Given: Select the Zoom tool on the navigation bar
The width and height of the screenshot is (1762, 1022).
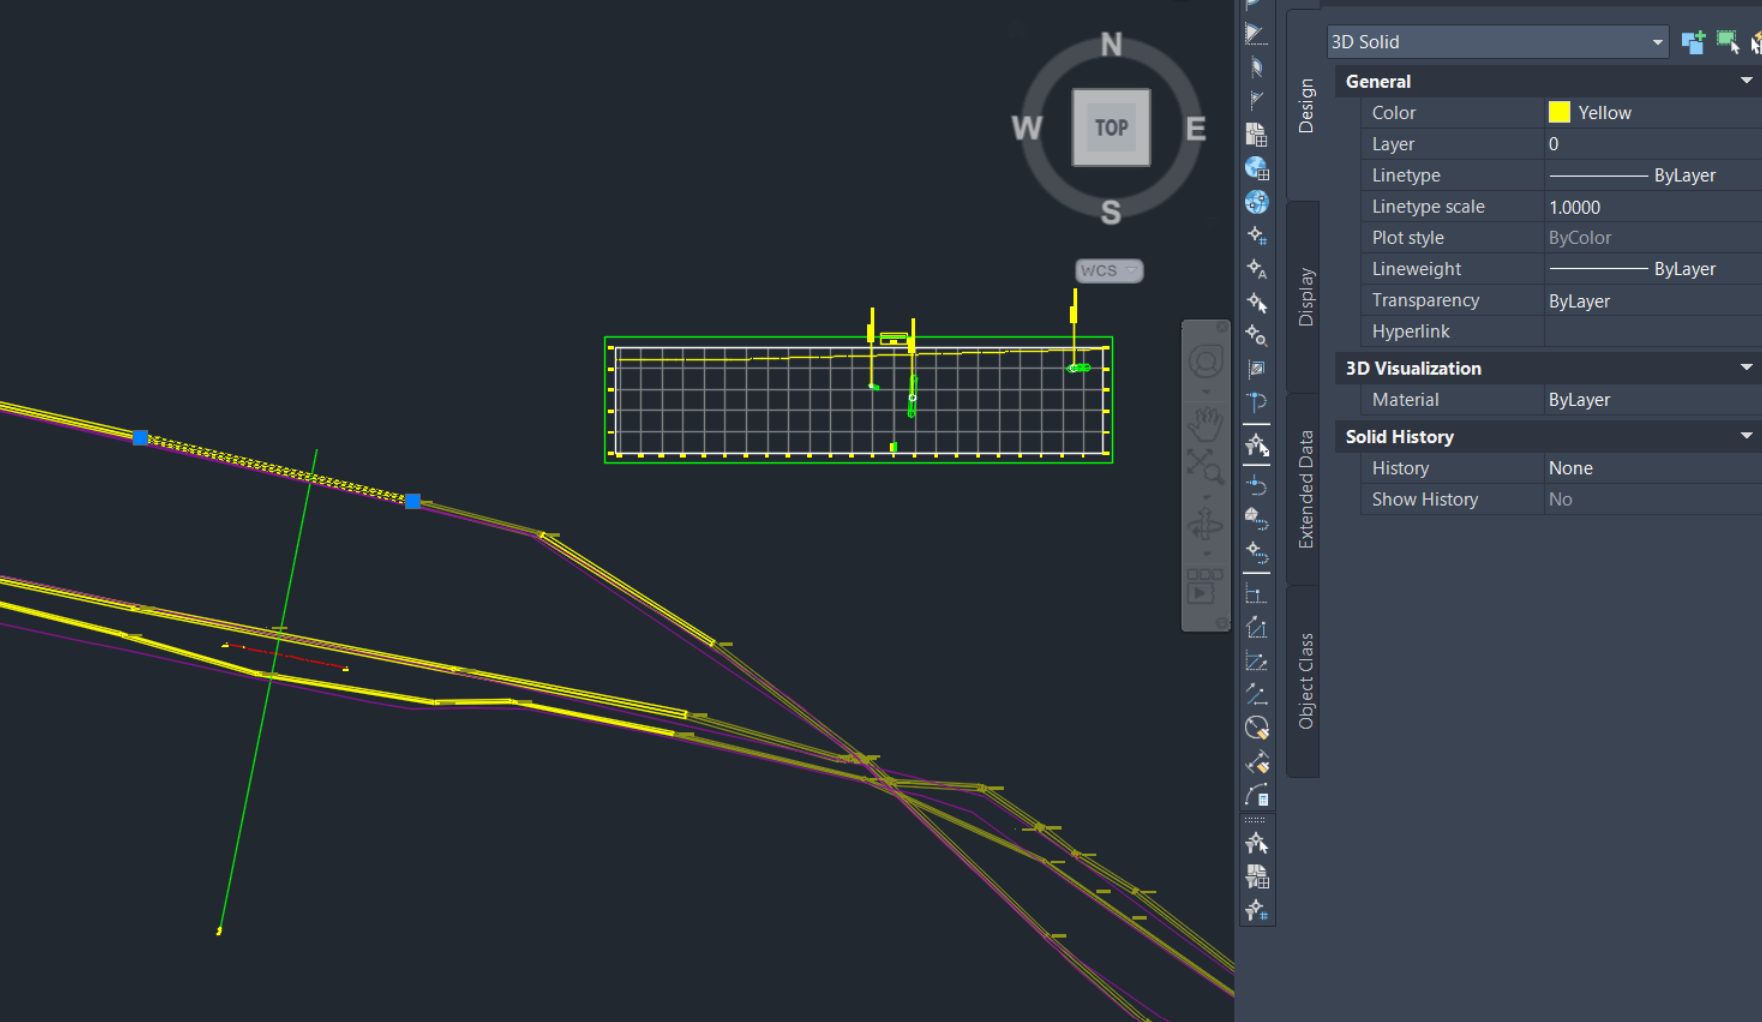Looking at the screenshot, I should 1205,465.
